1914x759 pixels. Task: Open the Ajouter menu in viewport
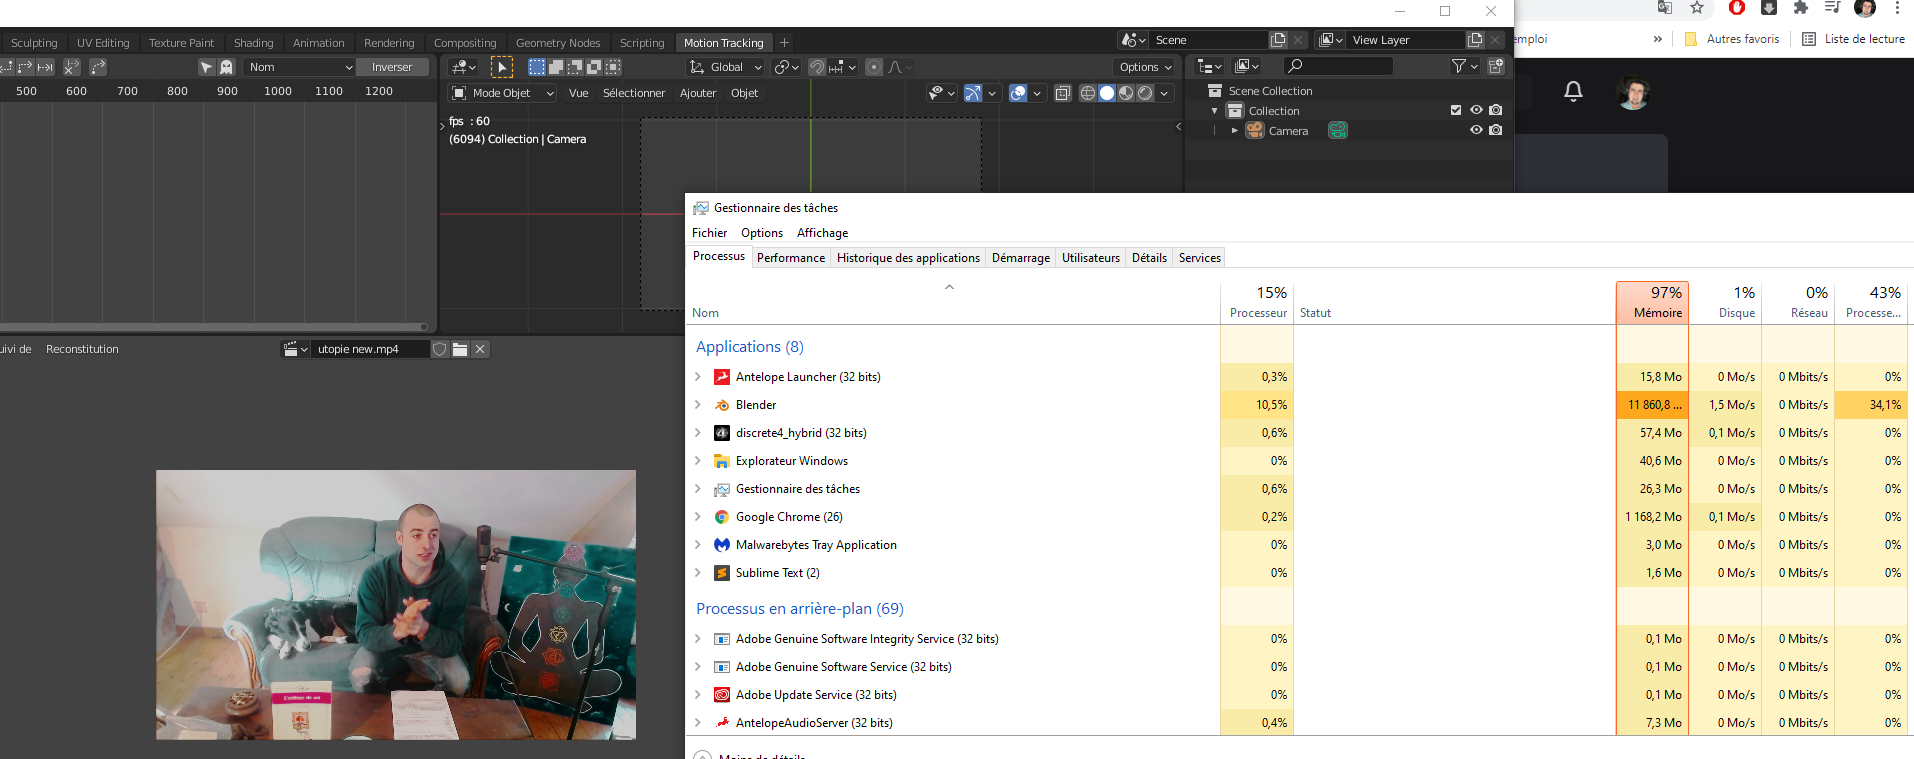click(x=698, y=93)
